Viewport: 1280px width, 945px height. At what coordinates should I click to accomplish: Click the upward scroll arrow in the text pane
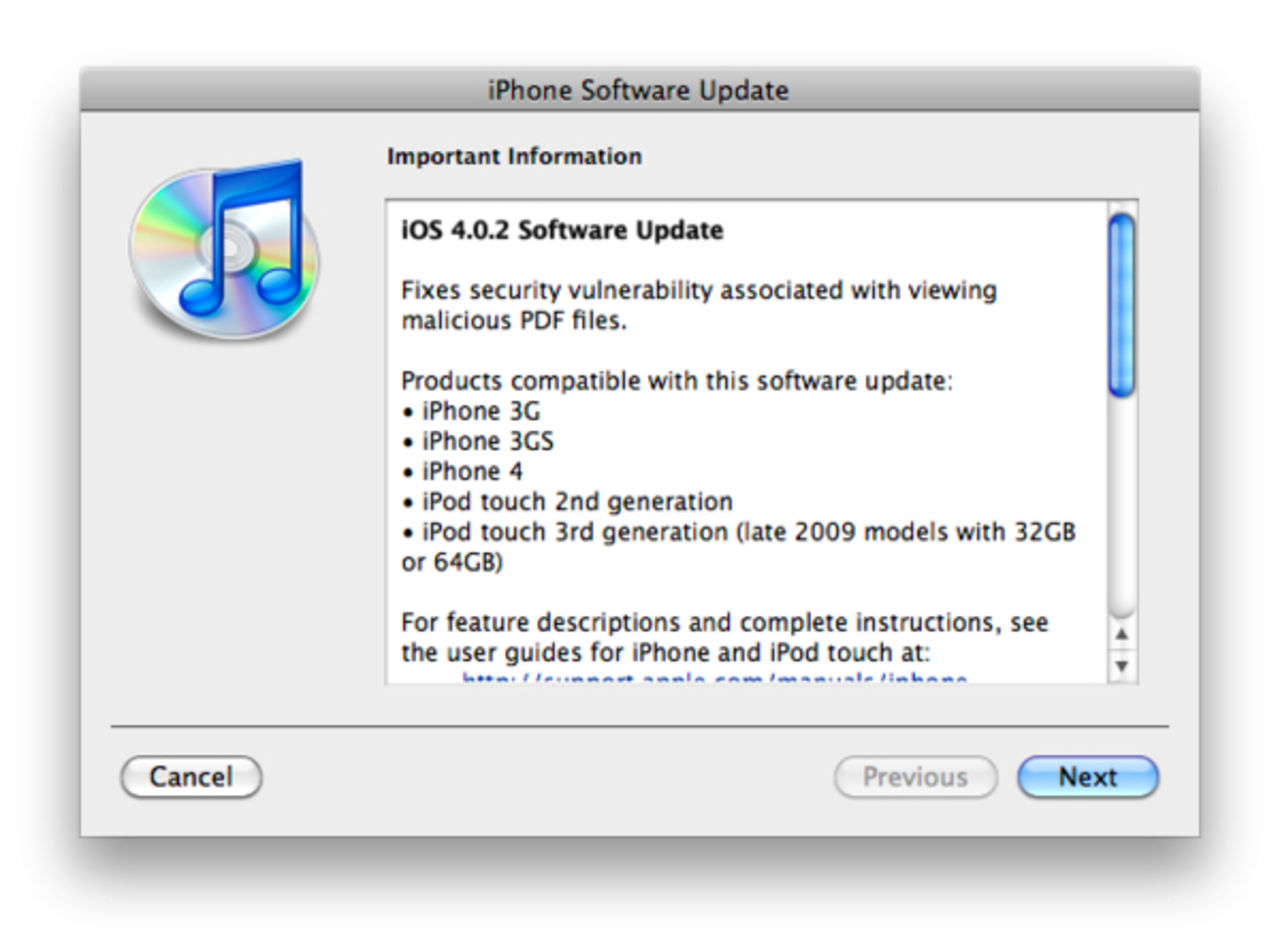point(1122,633)
